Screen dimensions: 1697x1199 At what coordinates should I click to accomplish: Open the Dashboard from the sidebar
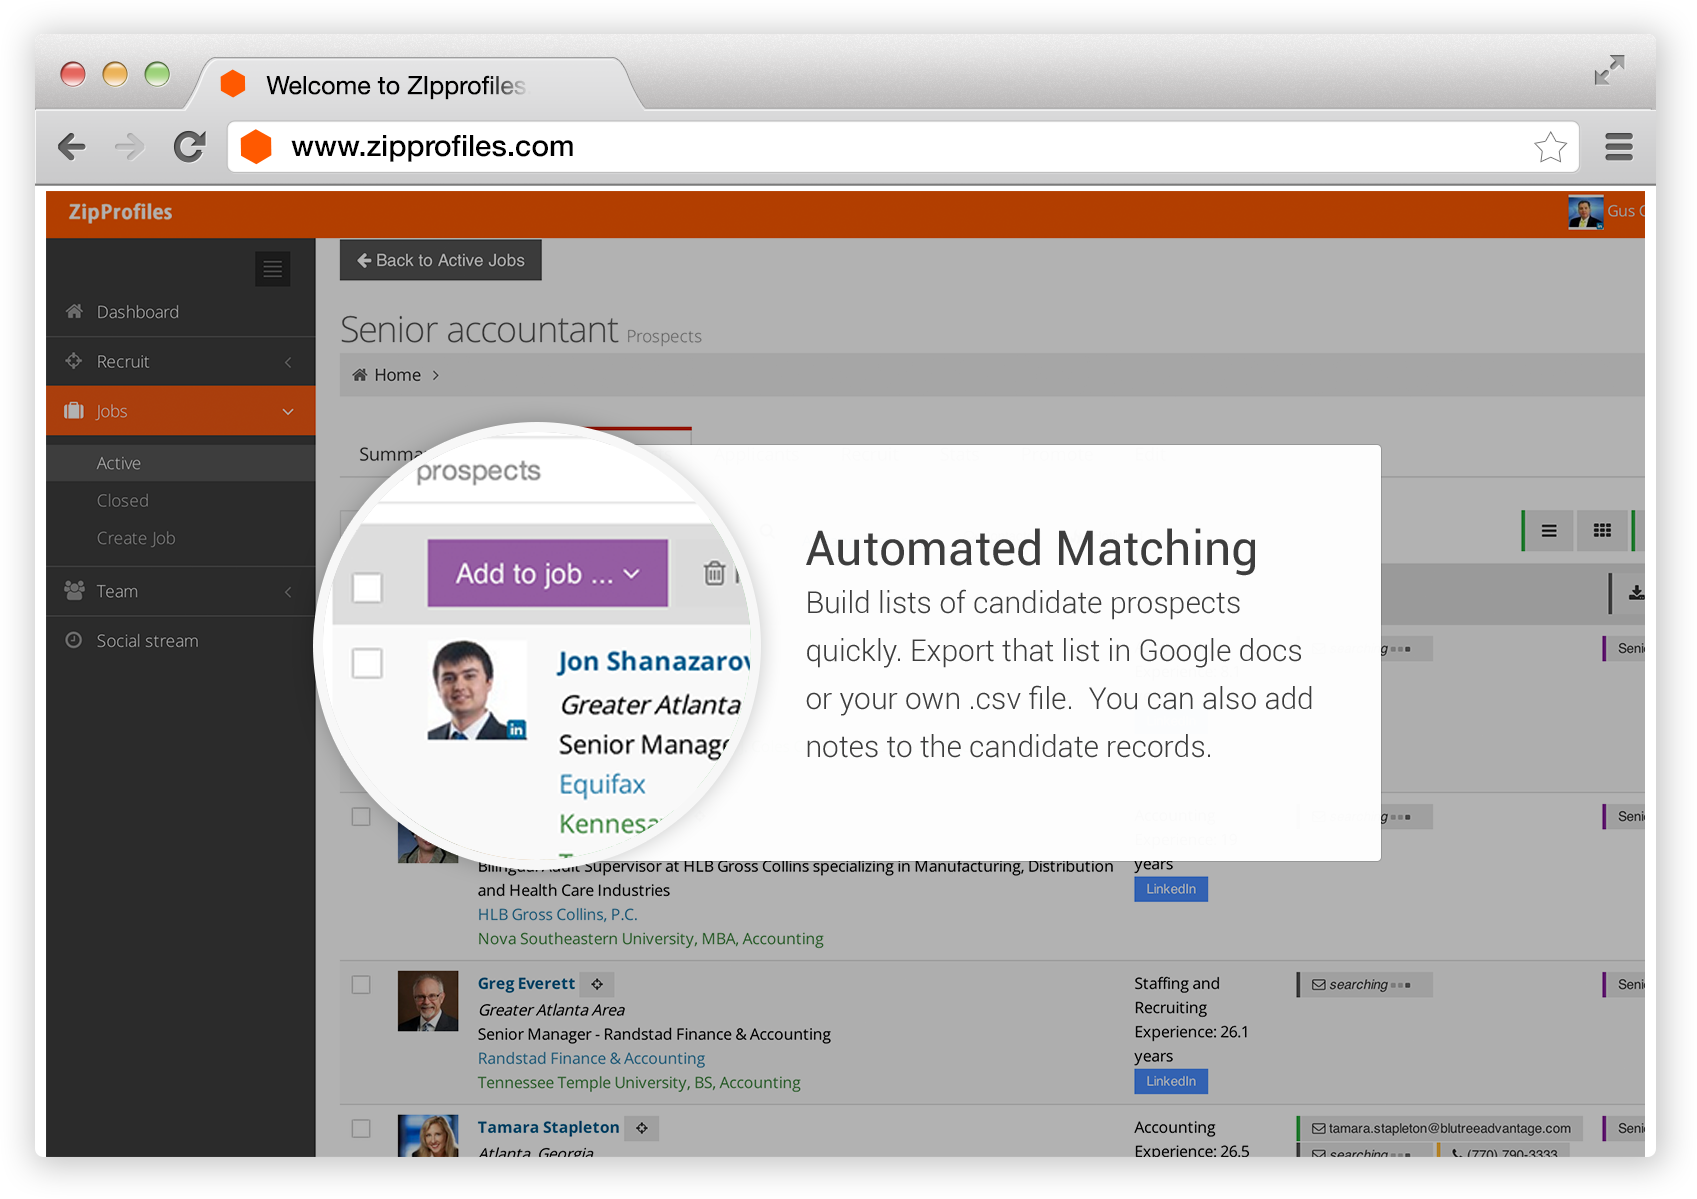tap(137, 311)
